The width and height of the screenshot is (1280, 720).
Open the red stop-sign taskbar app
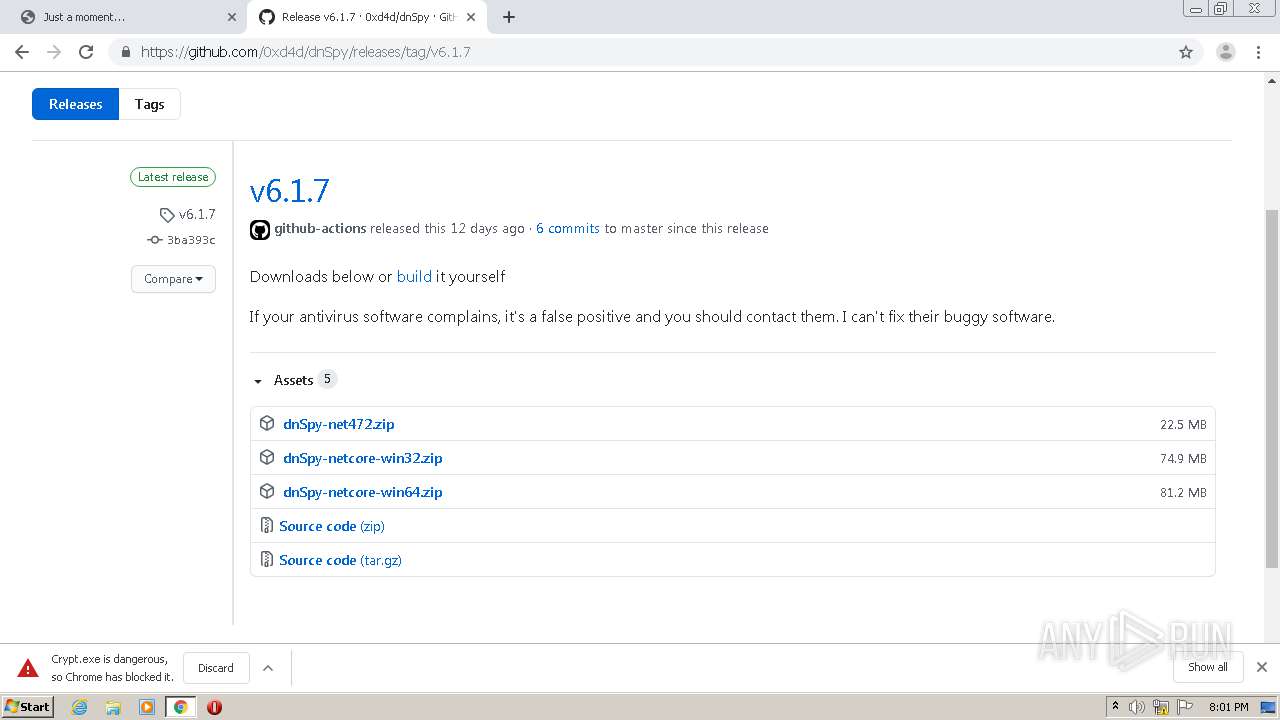(x=214, y=707)
